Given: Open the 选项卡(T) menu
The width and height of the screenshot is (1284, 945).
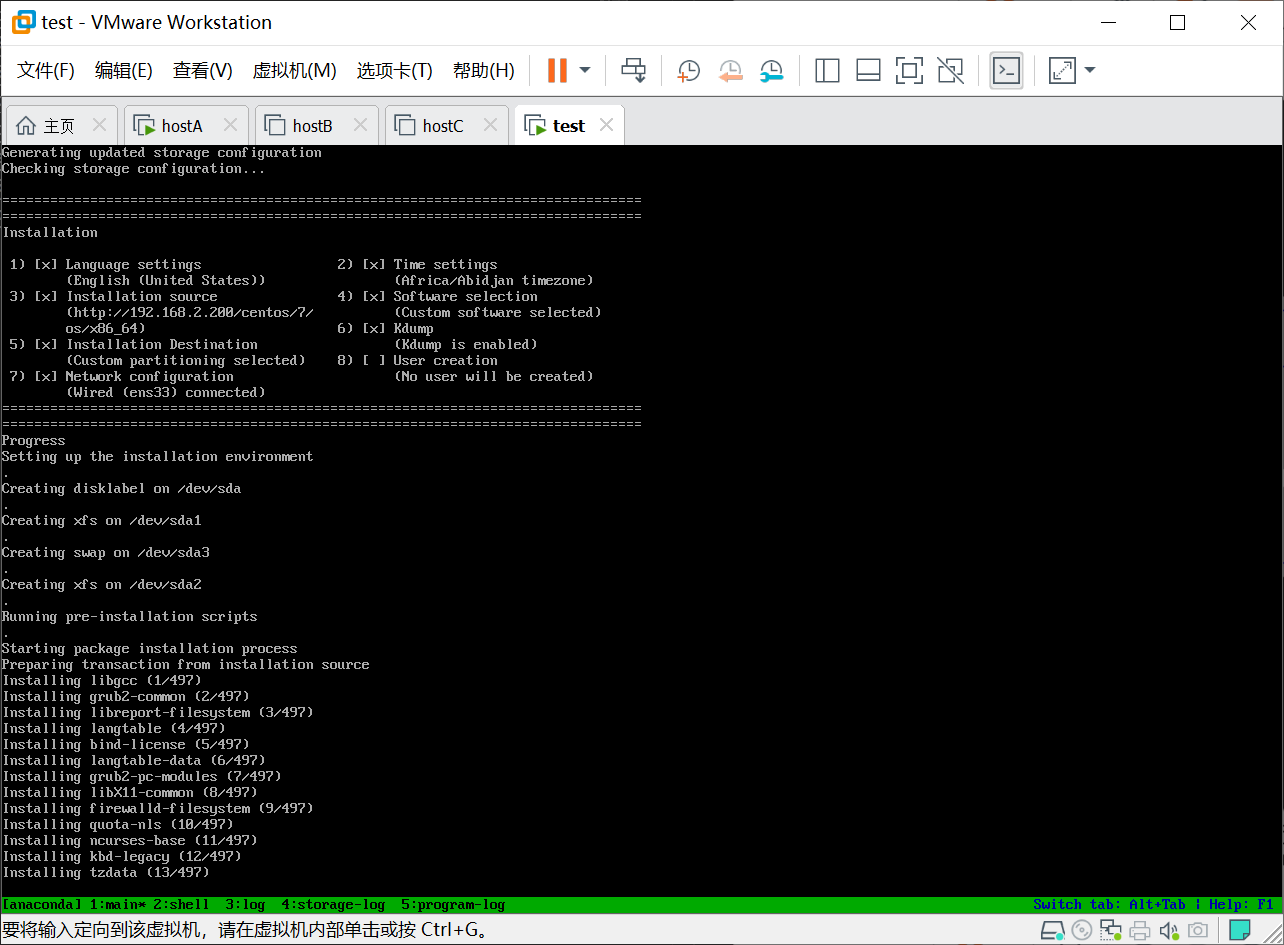Looking at the screenshot, I should 395,70.
